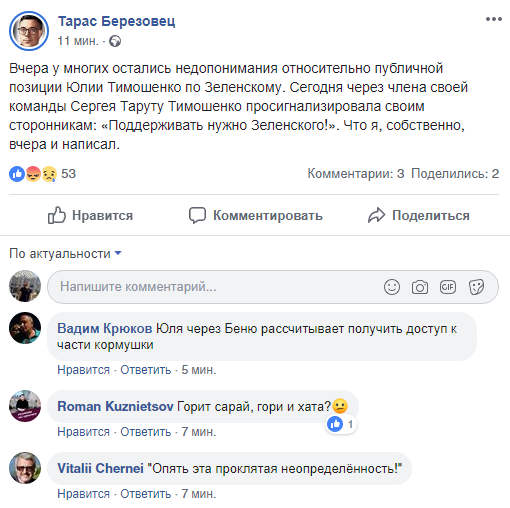Open Тарас Березовец profile name link
This screenshot has width=510, height=508.
[x=116, y=21]
